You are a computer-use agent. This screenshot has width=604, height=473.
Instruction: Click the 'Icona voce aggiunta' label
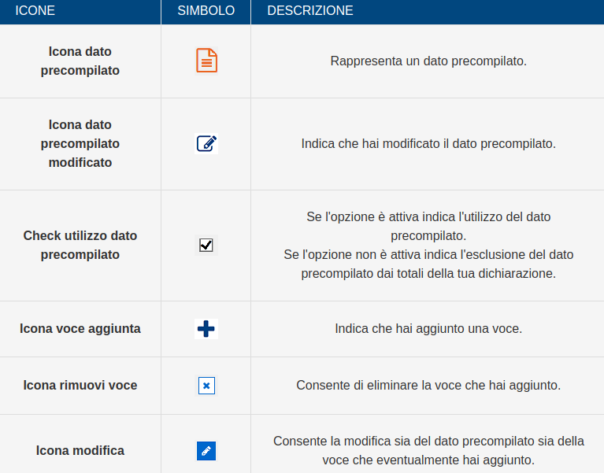[80, 328]
